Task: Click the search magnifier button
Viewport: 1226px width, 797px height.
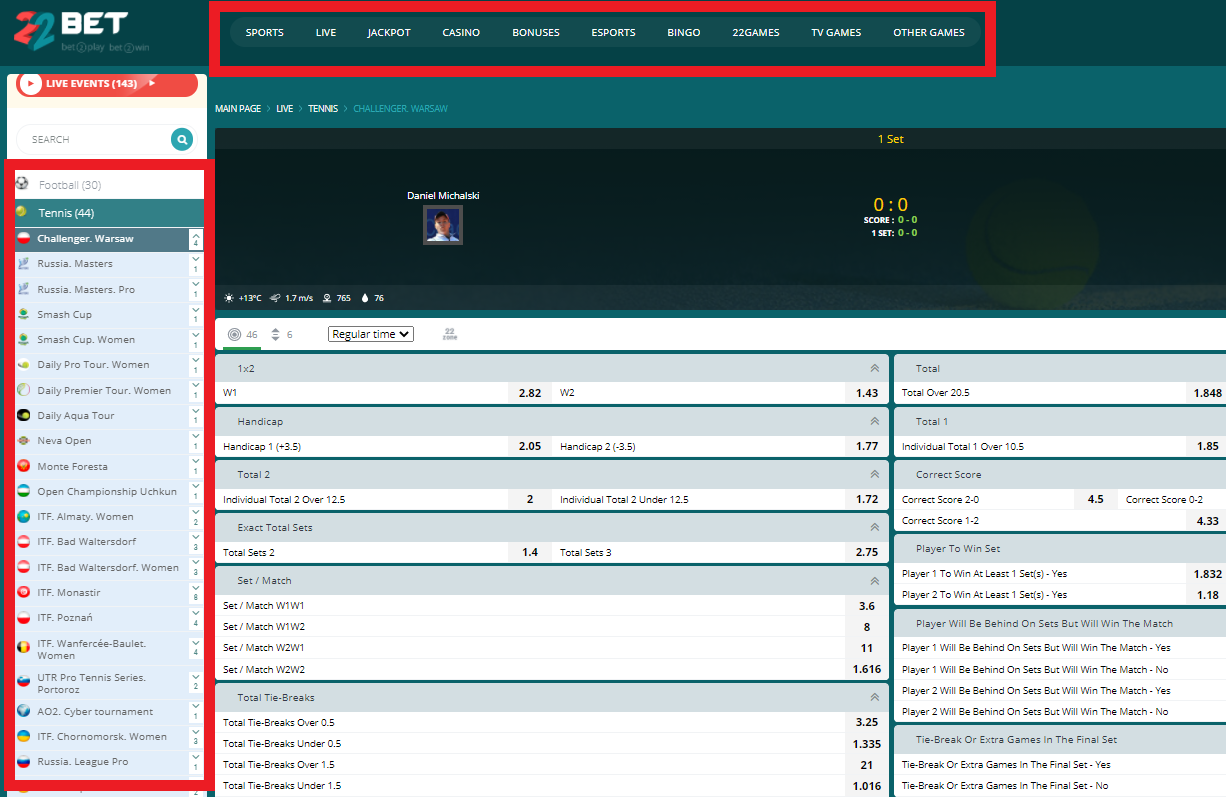Action: 182,140
